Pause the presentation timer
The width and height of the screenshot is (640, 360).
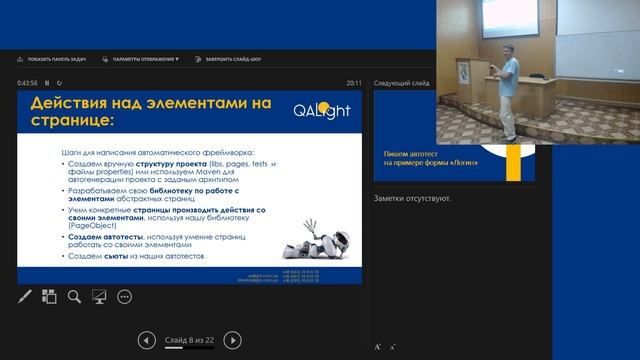pyautogui.click(x=47, y=83)
